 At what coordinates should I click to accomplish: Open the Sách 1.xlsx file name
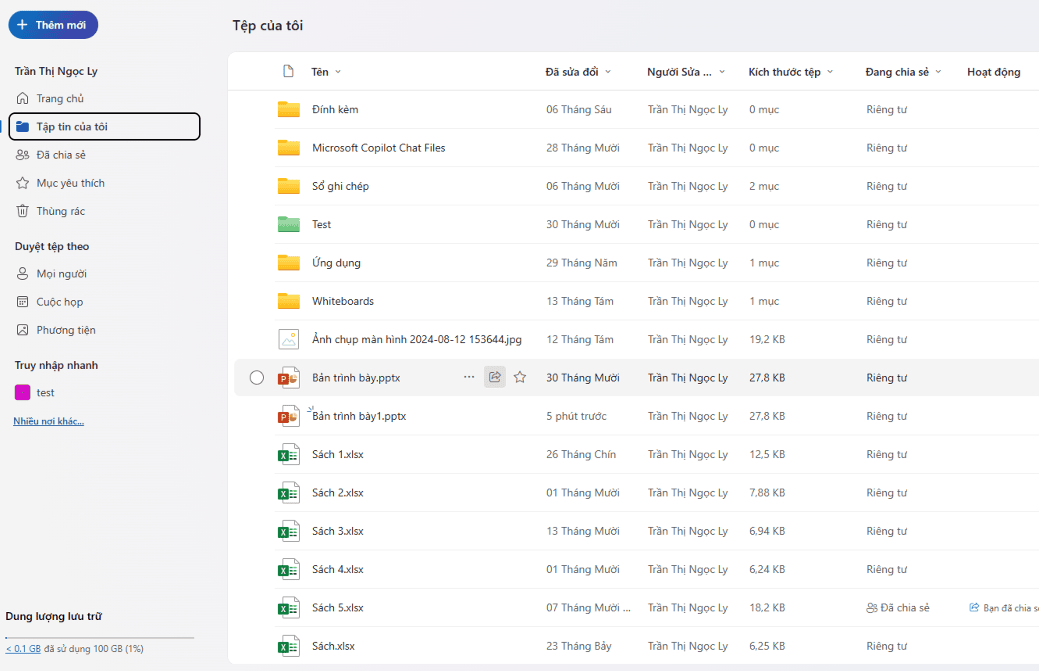point(338,454)
